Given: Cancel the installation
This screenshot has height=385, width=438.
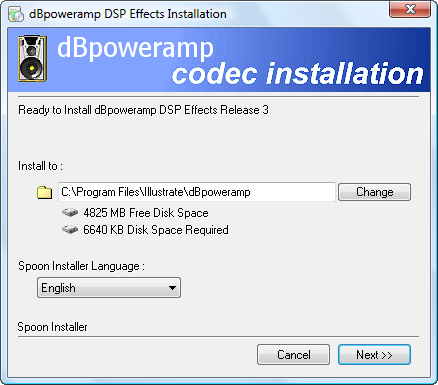Looking at the screenshot, I should coord(293,355).
